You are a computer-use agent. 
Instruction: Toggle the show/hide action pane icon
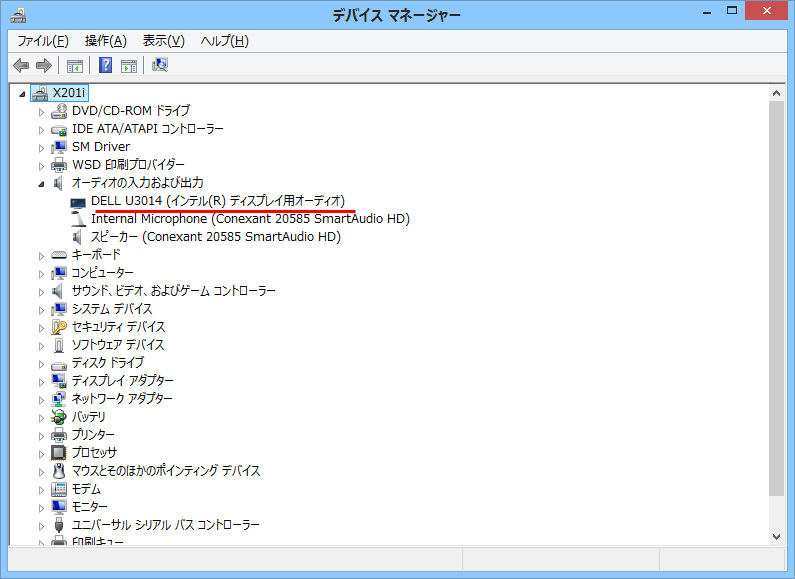point(129,66)
